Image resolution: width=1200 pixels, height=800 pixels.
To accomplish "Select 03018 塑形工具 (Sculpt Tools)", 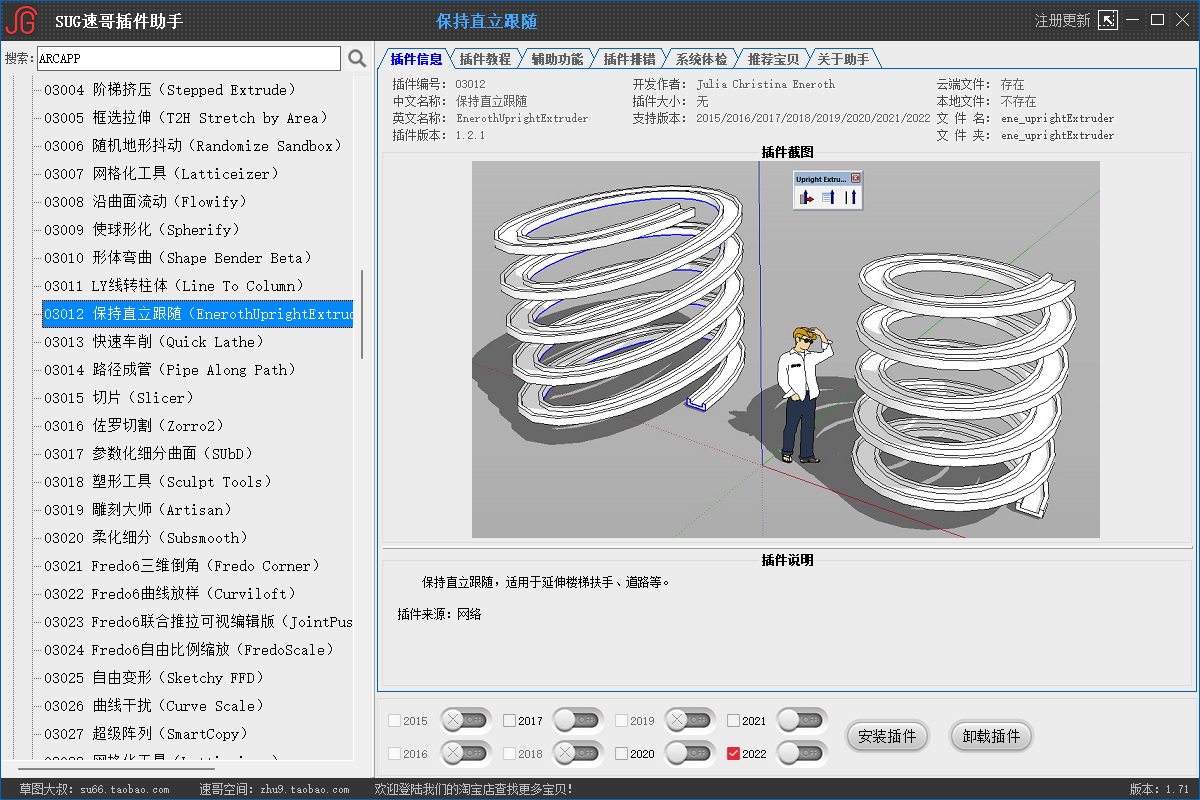I will pyautogui.click(x=158, y=482).
